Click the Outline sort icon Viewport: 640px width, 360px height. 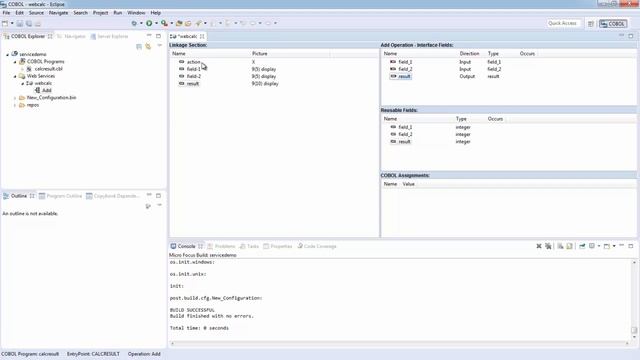click(148, 206)
